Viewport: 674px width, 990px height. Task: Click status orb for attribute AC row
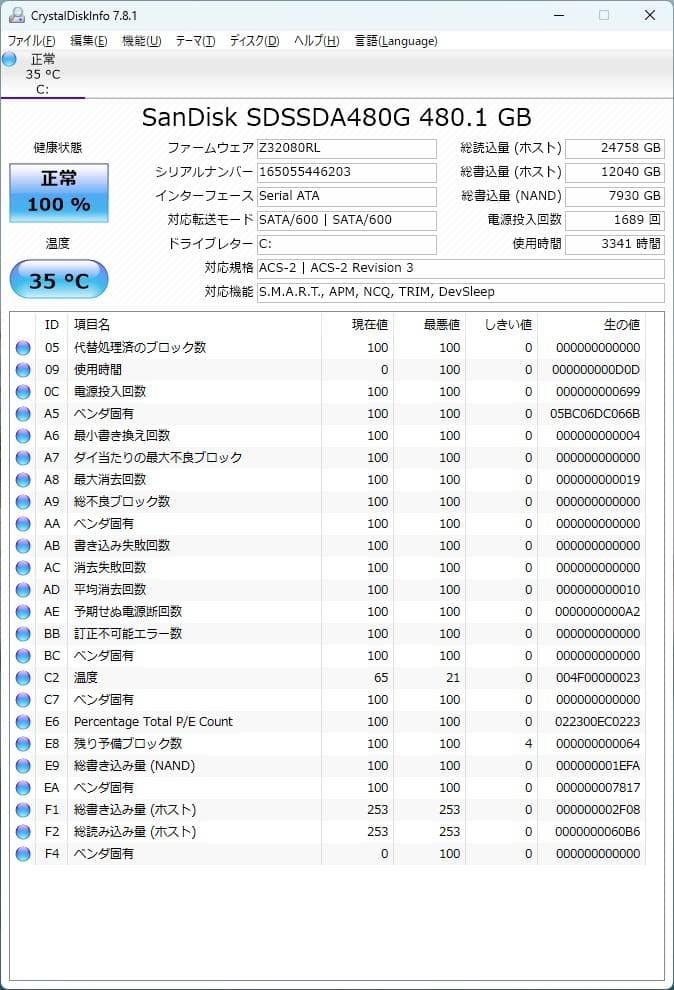[23, 568]
